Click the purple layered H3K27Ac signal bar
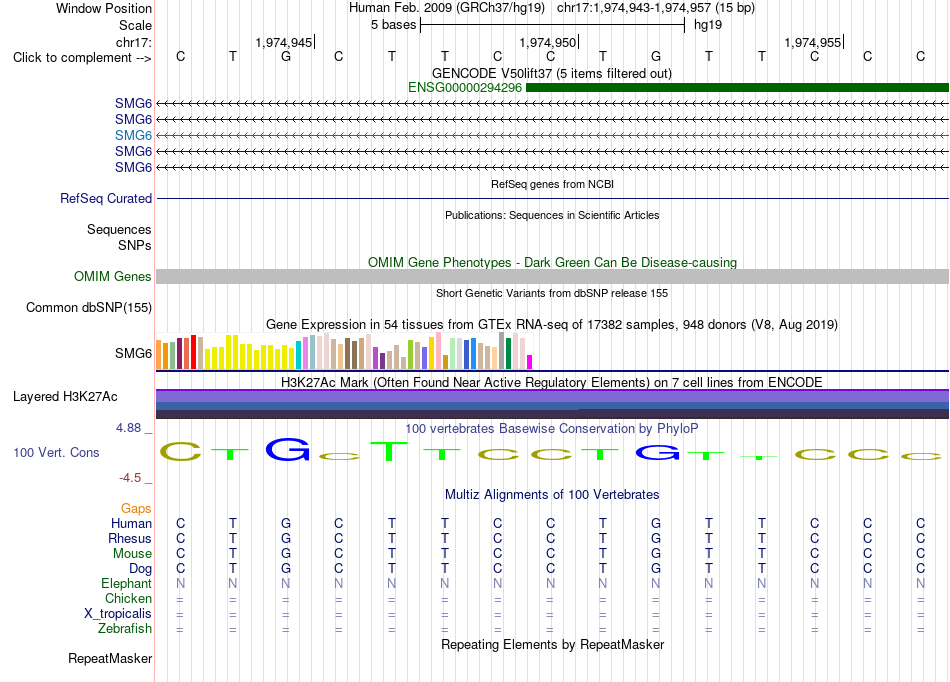The height and width of the screenshot is (682, 950). point(552,397)
